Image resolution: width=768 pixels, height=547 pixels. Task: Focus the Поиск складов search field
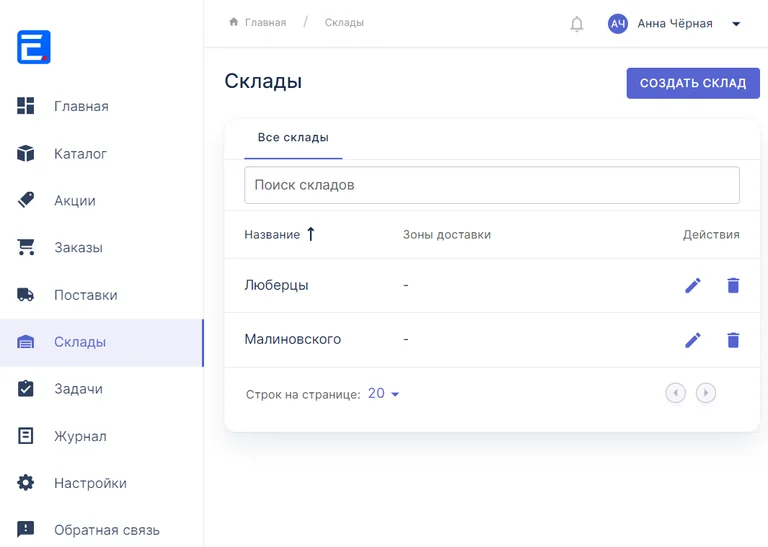coord(492,185)
